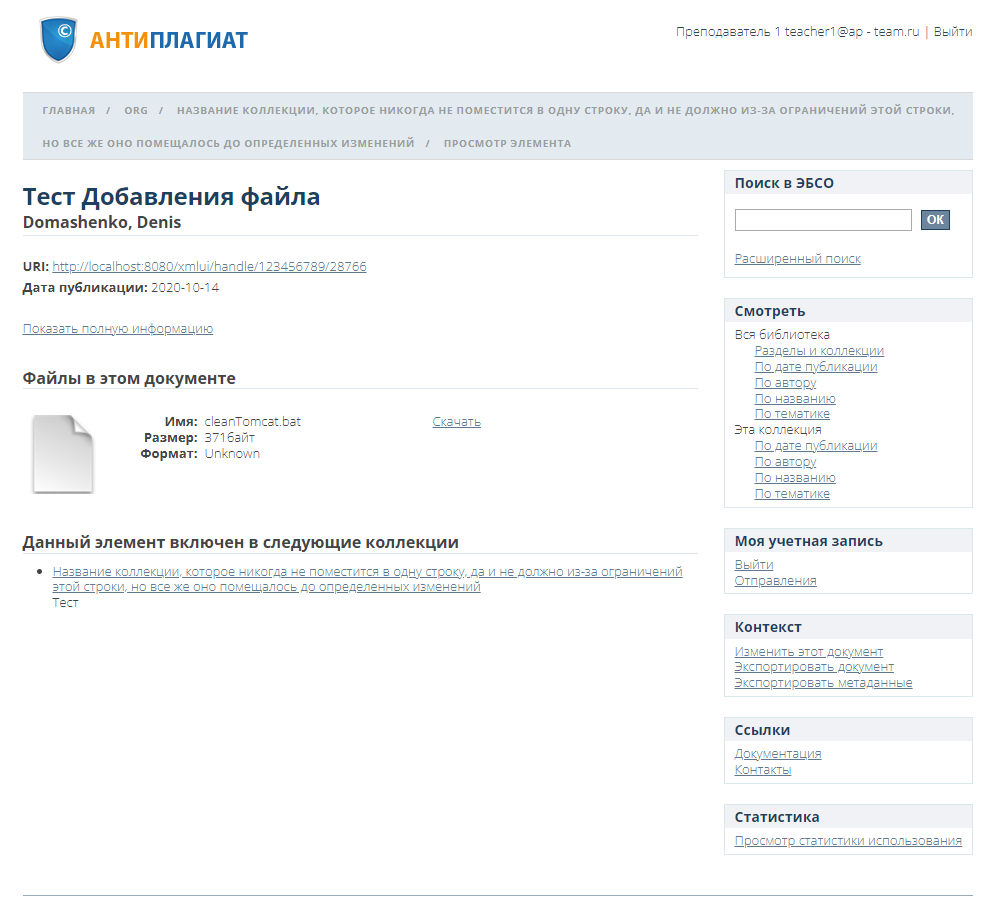1000x898 pixels.
Task: Browse whole library По автору
Action: (785, 383)
